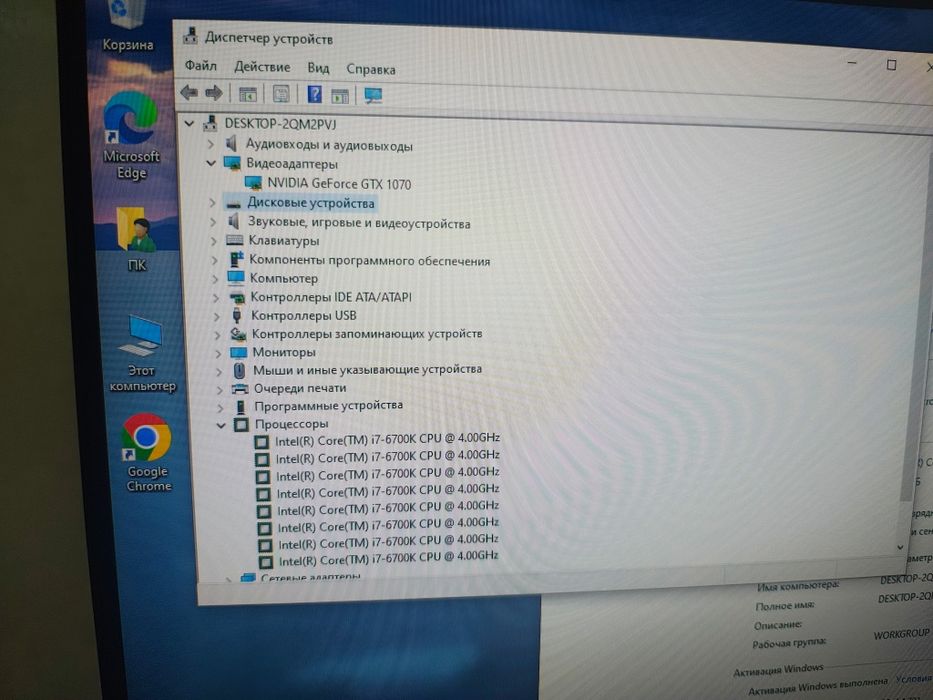Open the Этот компьютер desktop icon

coord(142,354)
